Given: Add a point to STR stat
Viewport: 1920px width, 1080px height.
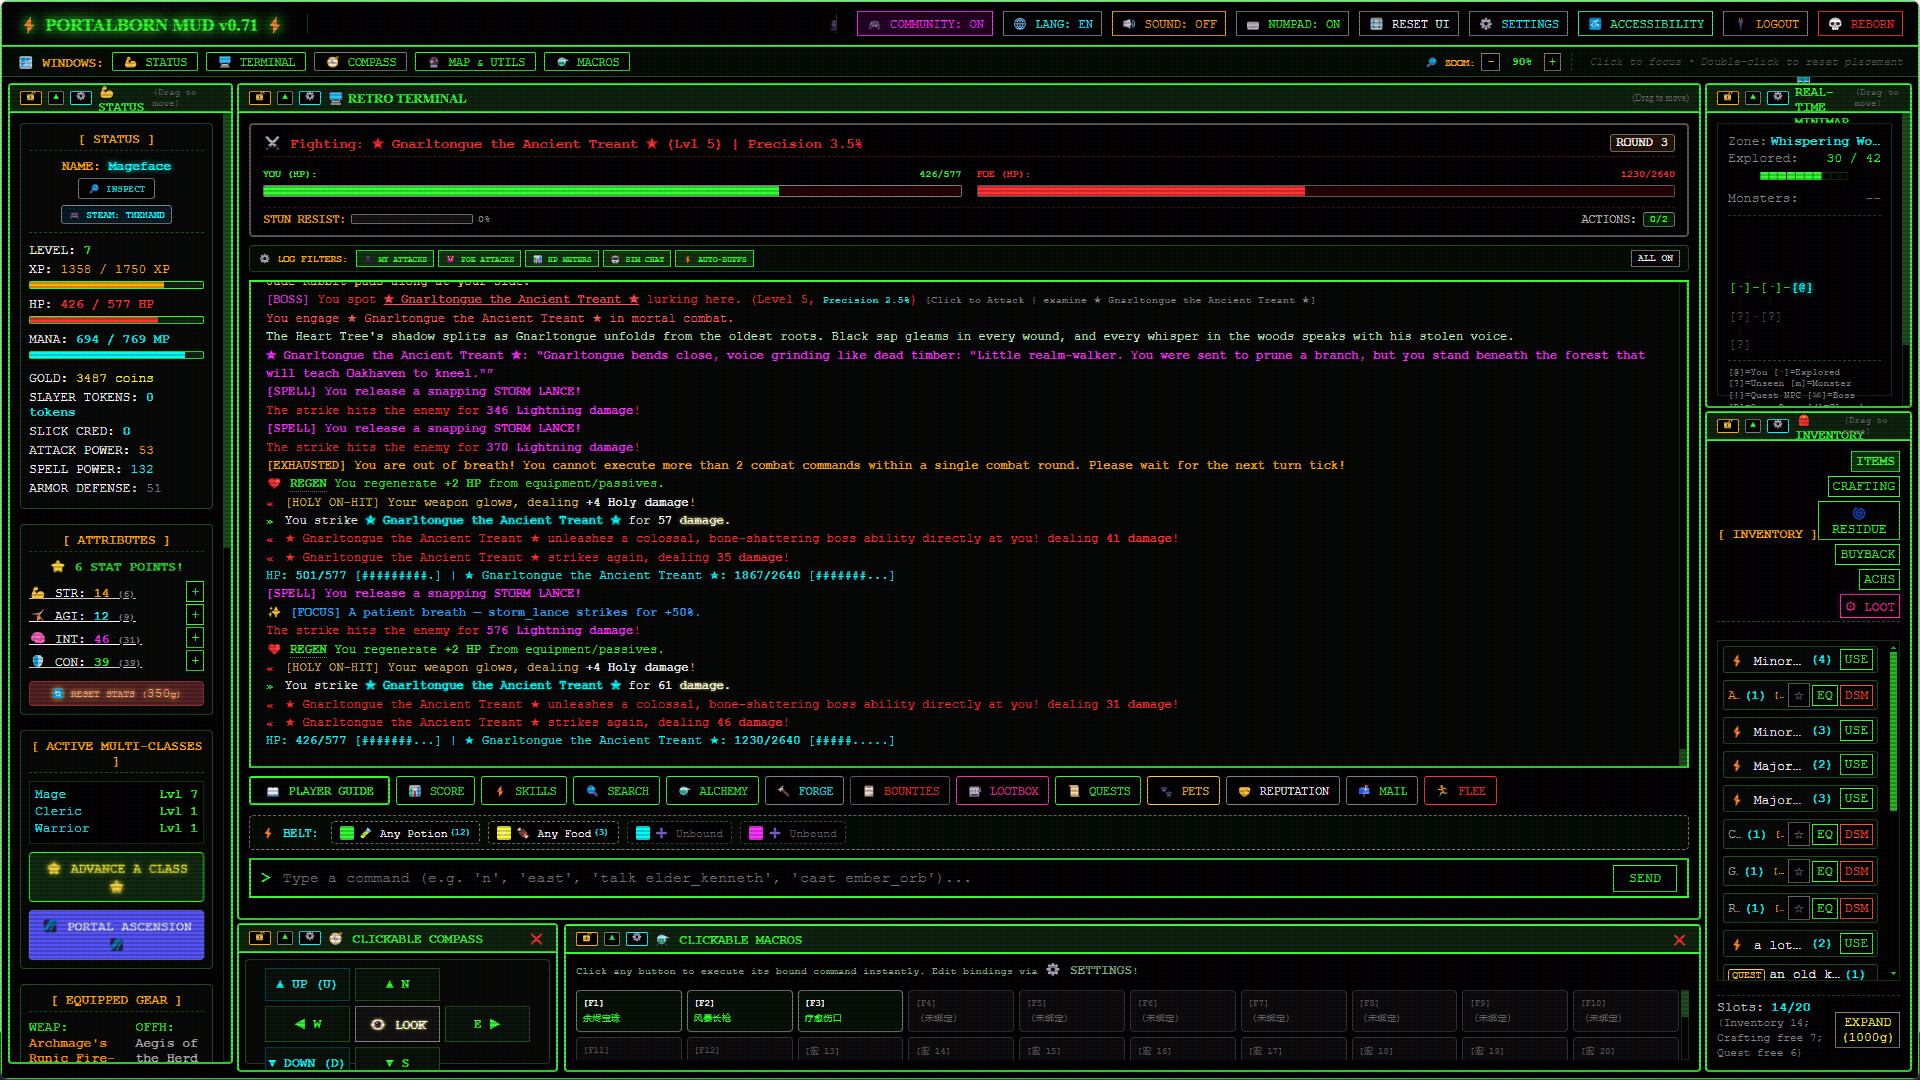Looking at the screenshot, I should click(195, 592).
